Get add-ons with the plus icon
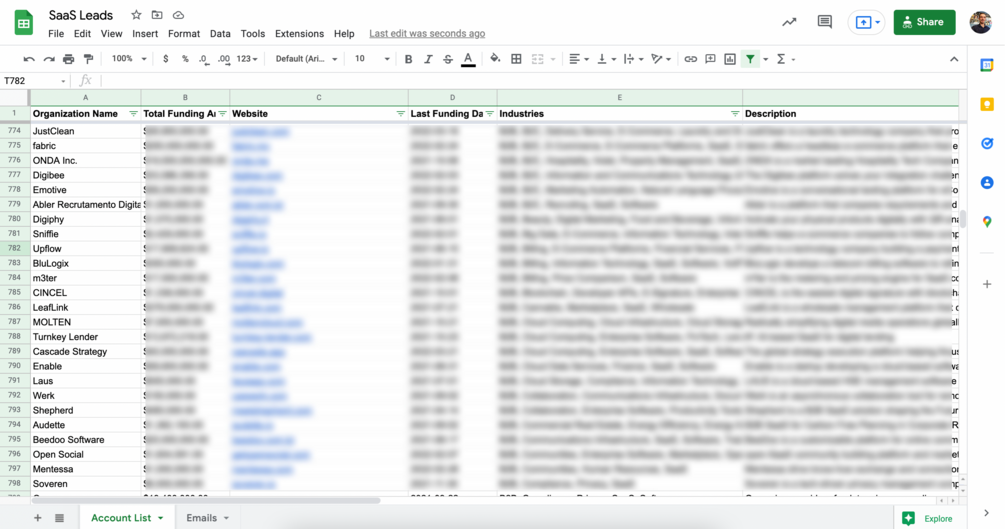Screen dimensions: 1005x529 (987, 284)
